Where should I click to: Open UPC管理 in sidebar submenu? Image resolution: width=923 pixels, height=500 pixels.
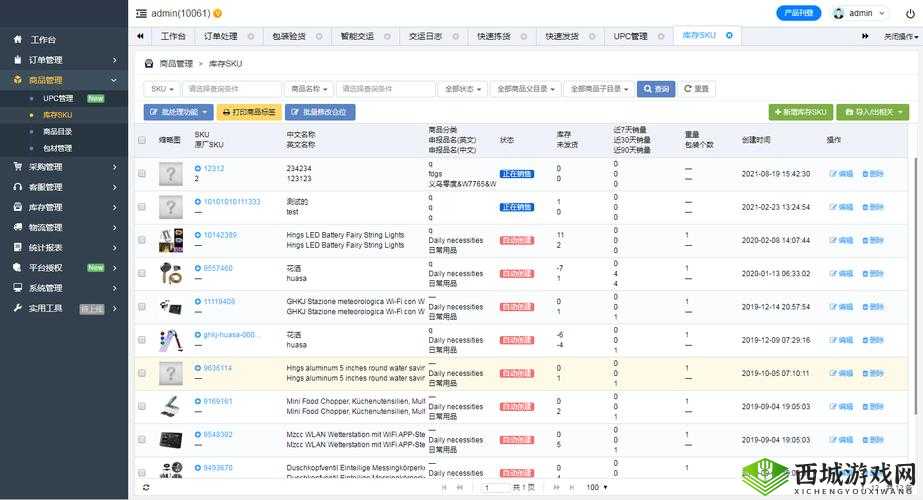58,98
